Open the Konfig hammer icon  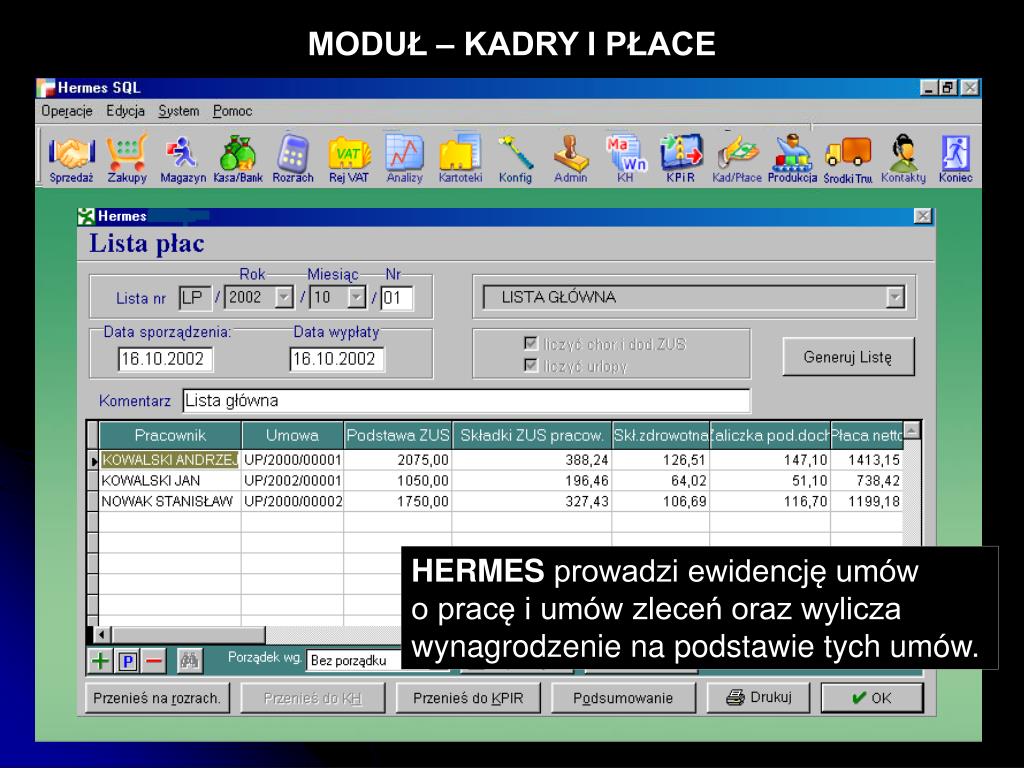point(515,159)
